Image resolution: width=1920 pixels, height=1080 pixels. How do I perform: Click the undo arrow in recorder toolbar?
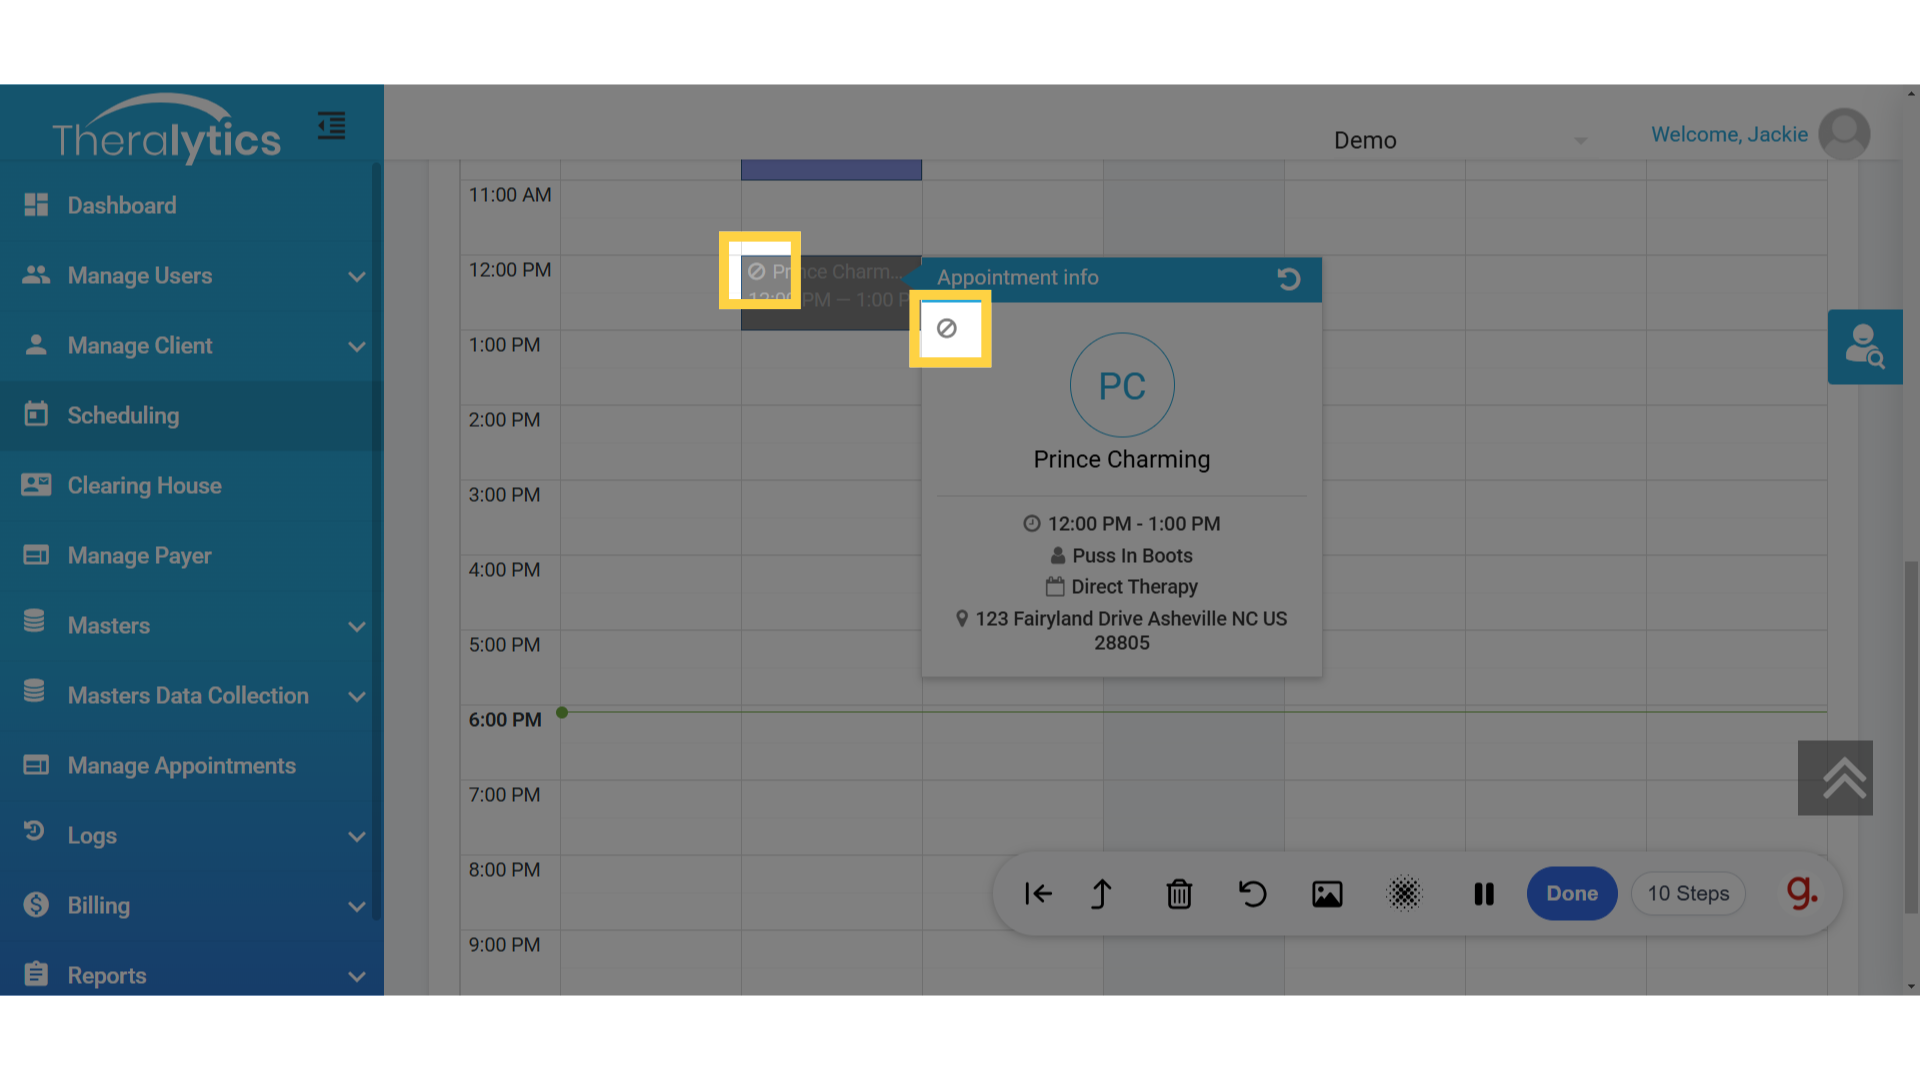1252,894
